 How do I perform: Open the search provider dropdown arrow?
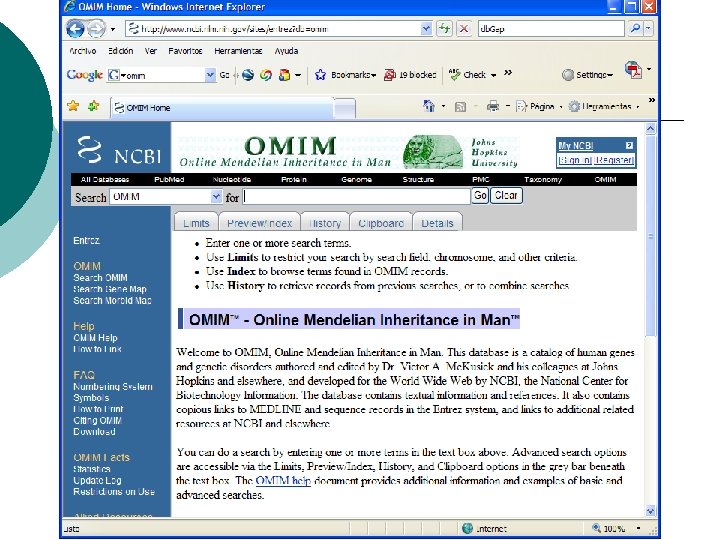(x=648, y=28)
